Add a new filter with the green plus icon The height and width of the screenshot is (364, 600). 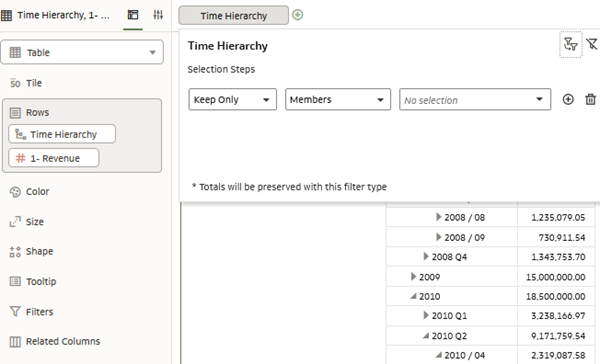[x=297, y=15]
